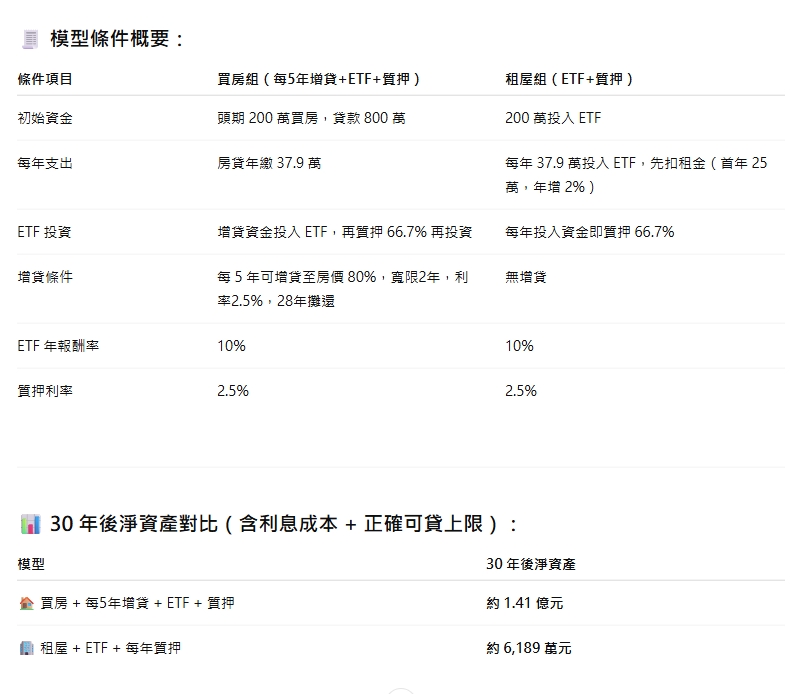Screen dimensions: 791x694
Task: Click the 條件項目 column header
Action: (45, 79)
